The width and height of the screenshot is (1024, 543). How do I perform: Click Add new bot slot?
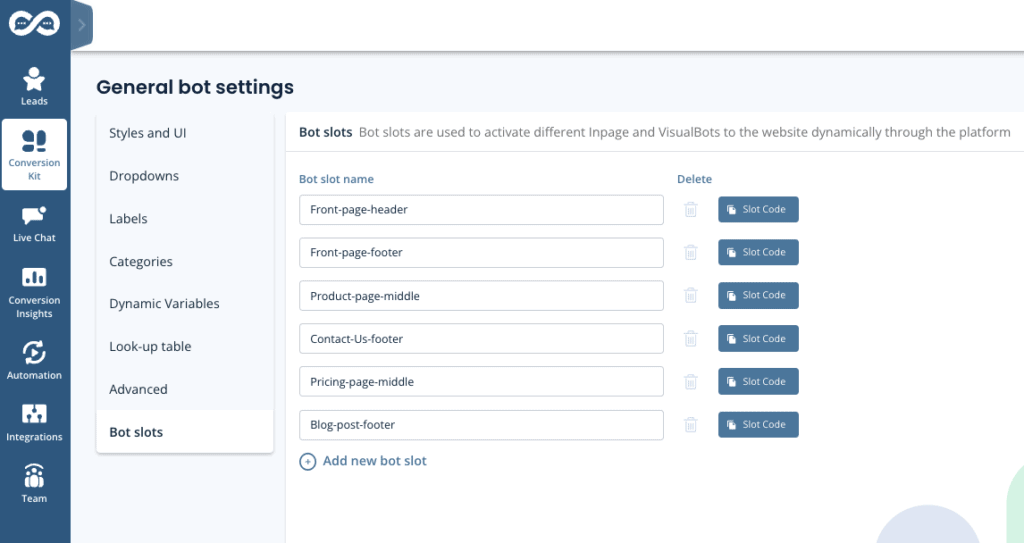(363, 461)
